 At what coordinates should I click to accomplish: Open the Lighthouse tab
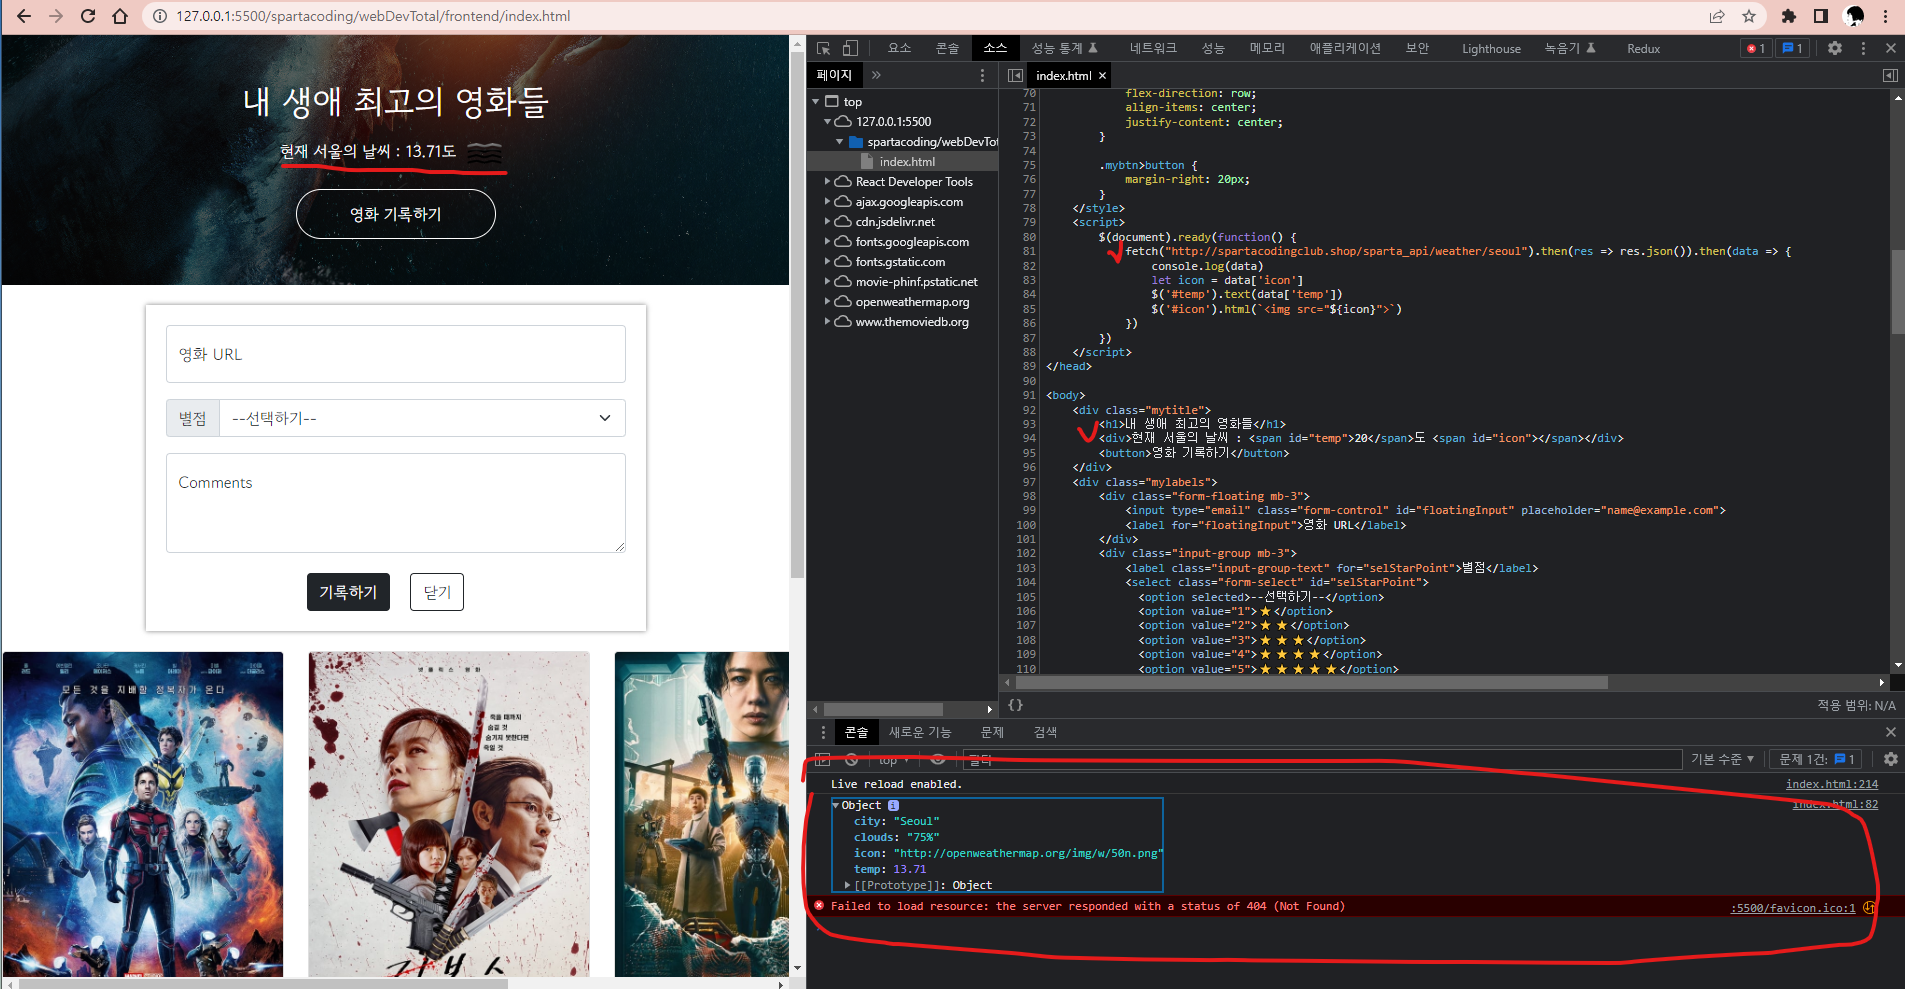1491,48
